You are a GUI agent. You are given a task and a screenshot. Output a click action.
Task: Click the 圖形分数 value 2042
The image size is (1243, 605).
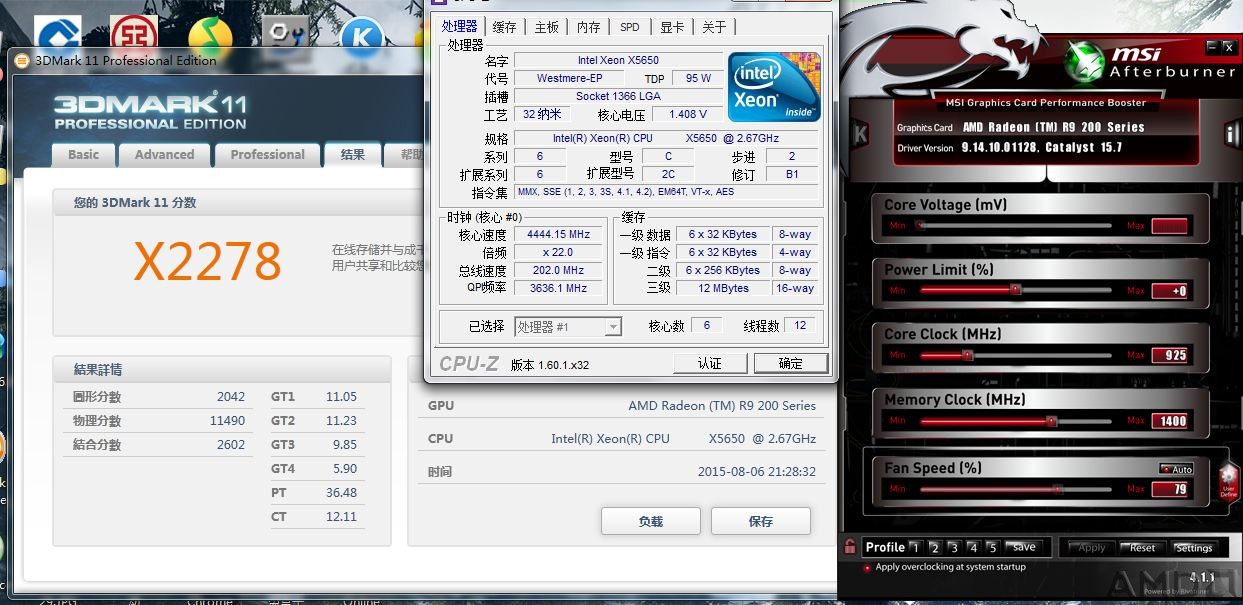(x=231, y=397)
